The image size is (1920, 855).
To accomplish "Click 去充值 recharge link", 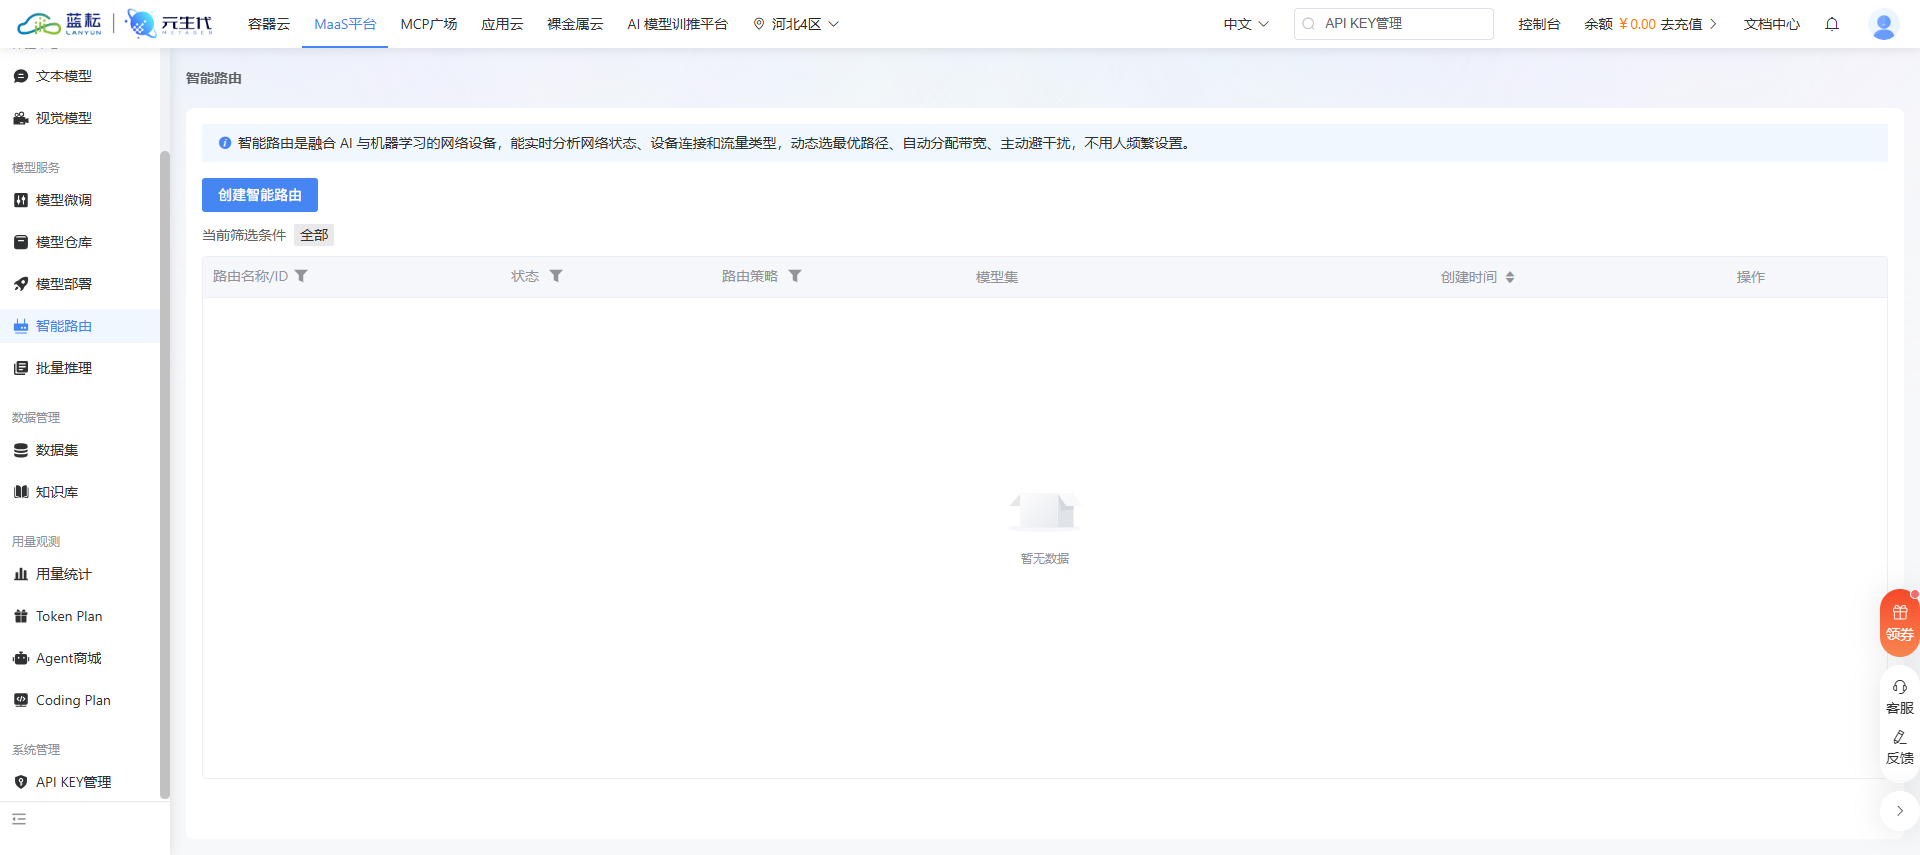I will 1681,24.
